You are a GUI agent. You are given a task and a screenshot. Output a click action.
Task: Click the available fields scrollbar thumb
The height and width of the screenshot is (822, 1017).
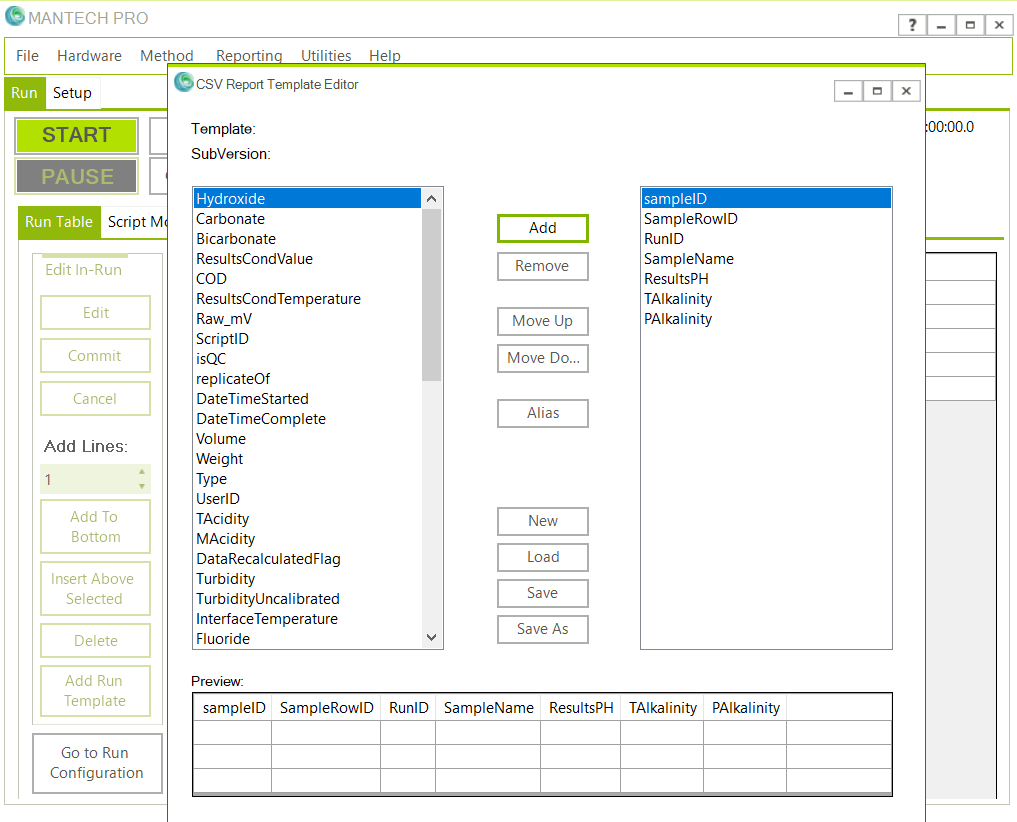[431, 295]
